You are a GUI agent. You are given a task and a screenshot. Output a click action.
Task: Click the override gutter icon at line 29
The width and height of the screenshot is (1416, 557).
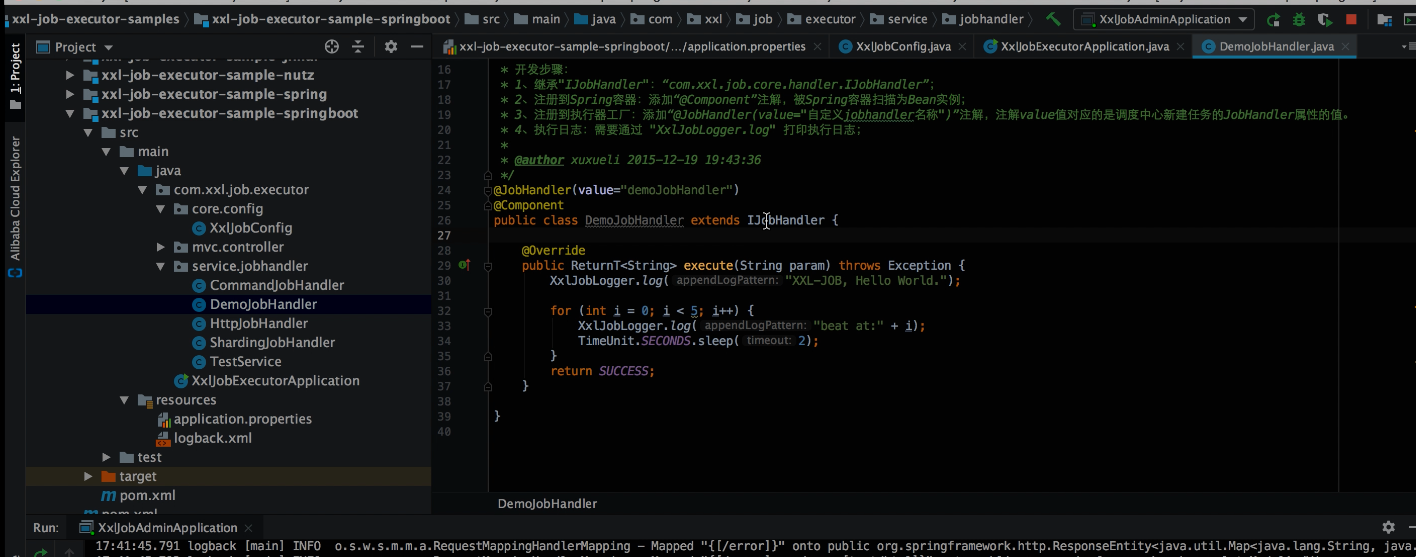point(464,265)
